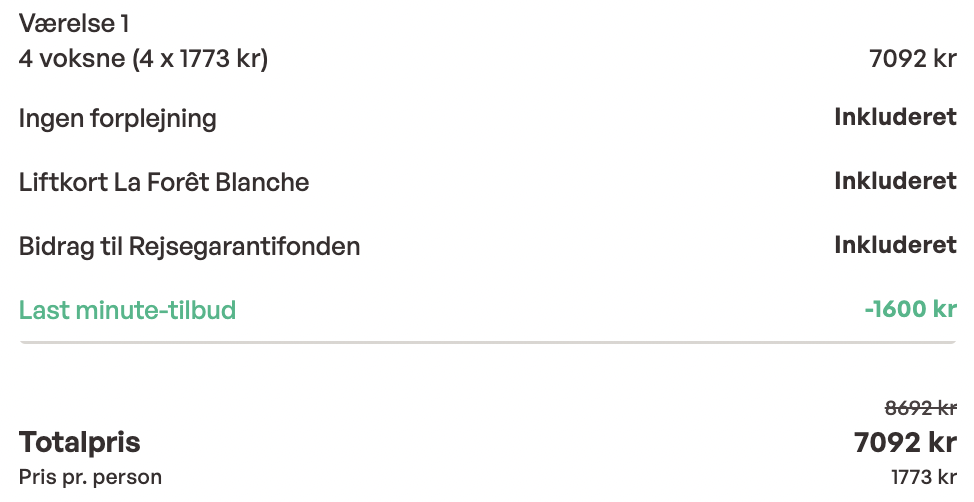Viewport: 974px width, 502px height.
Task: Open Bidrag til Rejsegarantifonden info
Action: (x=189, y=246)
